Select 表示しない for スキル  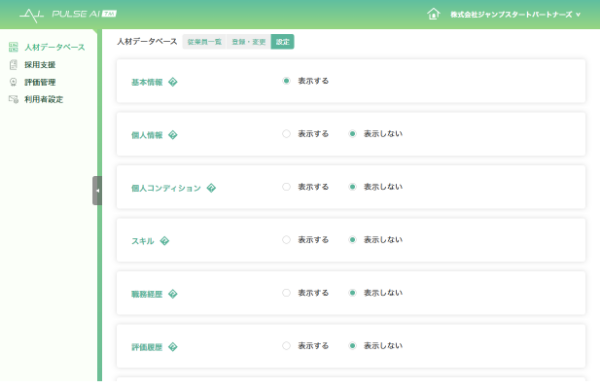pyautogui.click(x=352, y=240)
